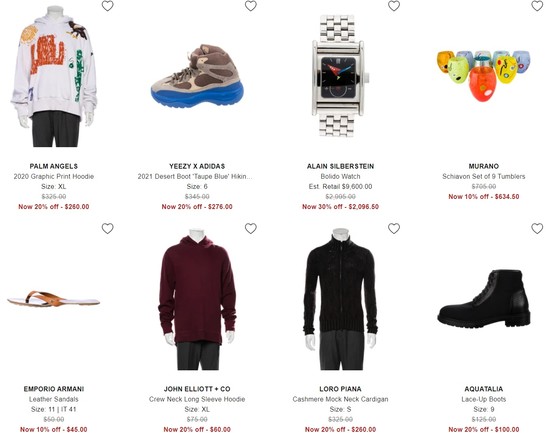Open the black Aquatalia boot image
The width and height of the screenshot is (550, 433).
tap(484, 299)
